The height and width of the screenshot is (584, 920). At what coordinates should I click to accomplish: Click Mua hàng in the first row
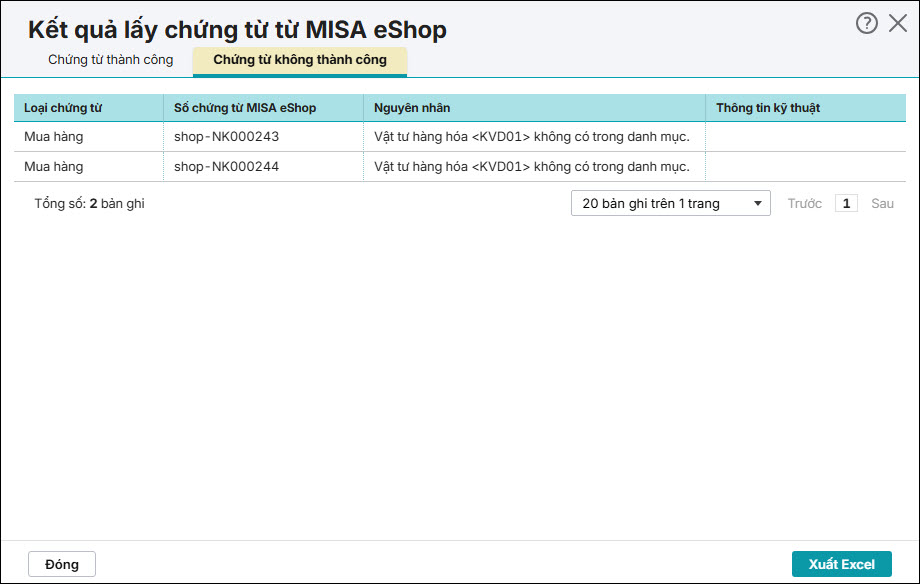(x=54, y=137)
